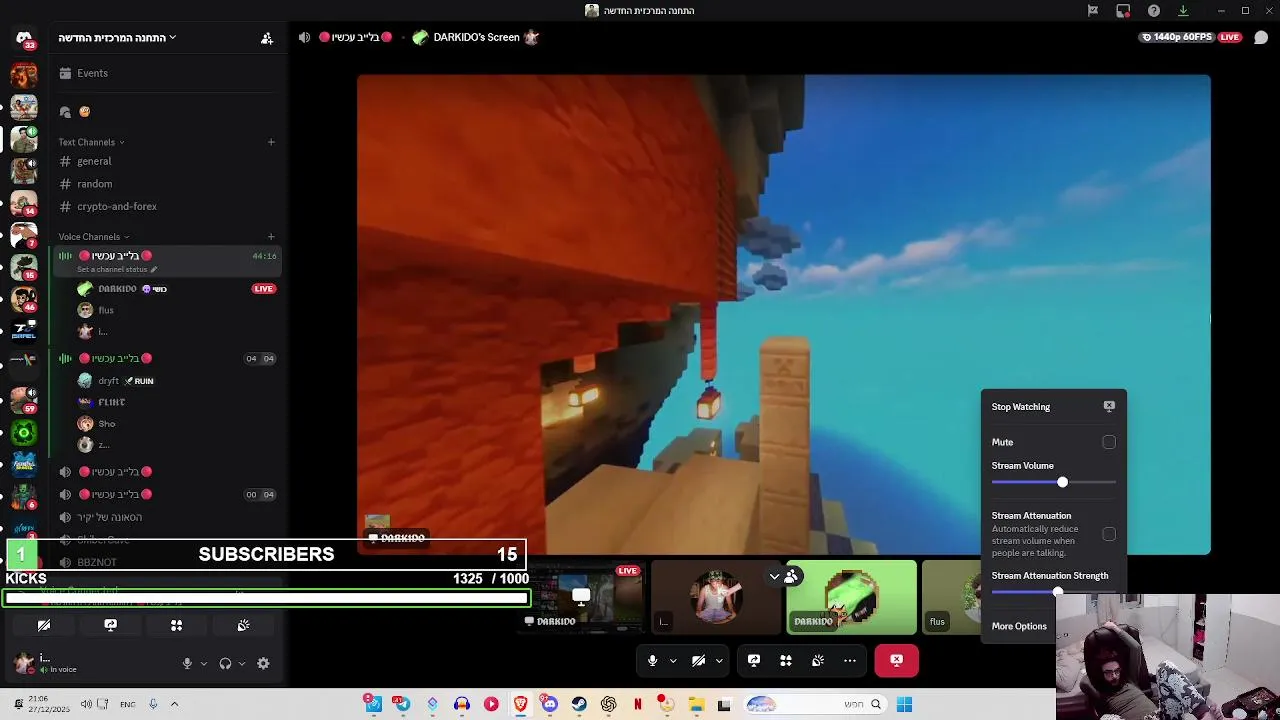The width and height of the screenshot is (1280, 720).
Task: Select the flus participant tile
Action: click(x=952, y=598)
